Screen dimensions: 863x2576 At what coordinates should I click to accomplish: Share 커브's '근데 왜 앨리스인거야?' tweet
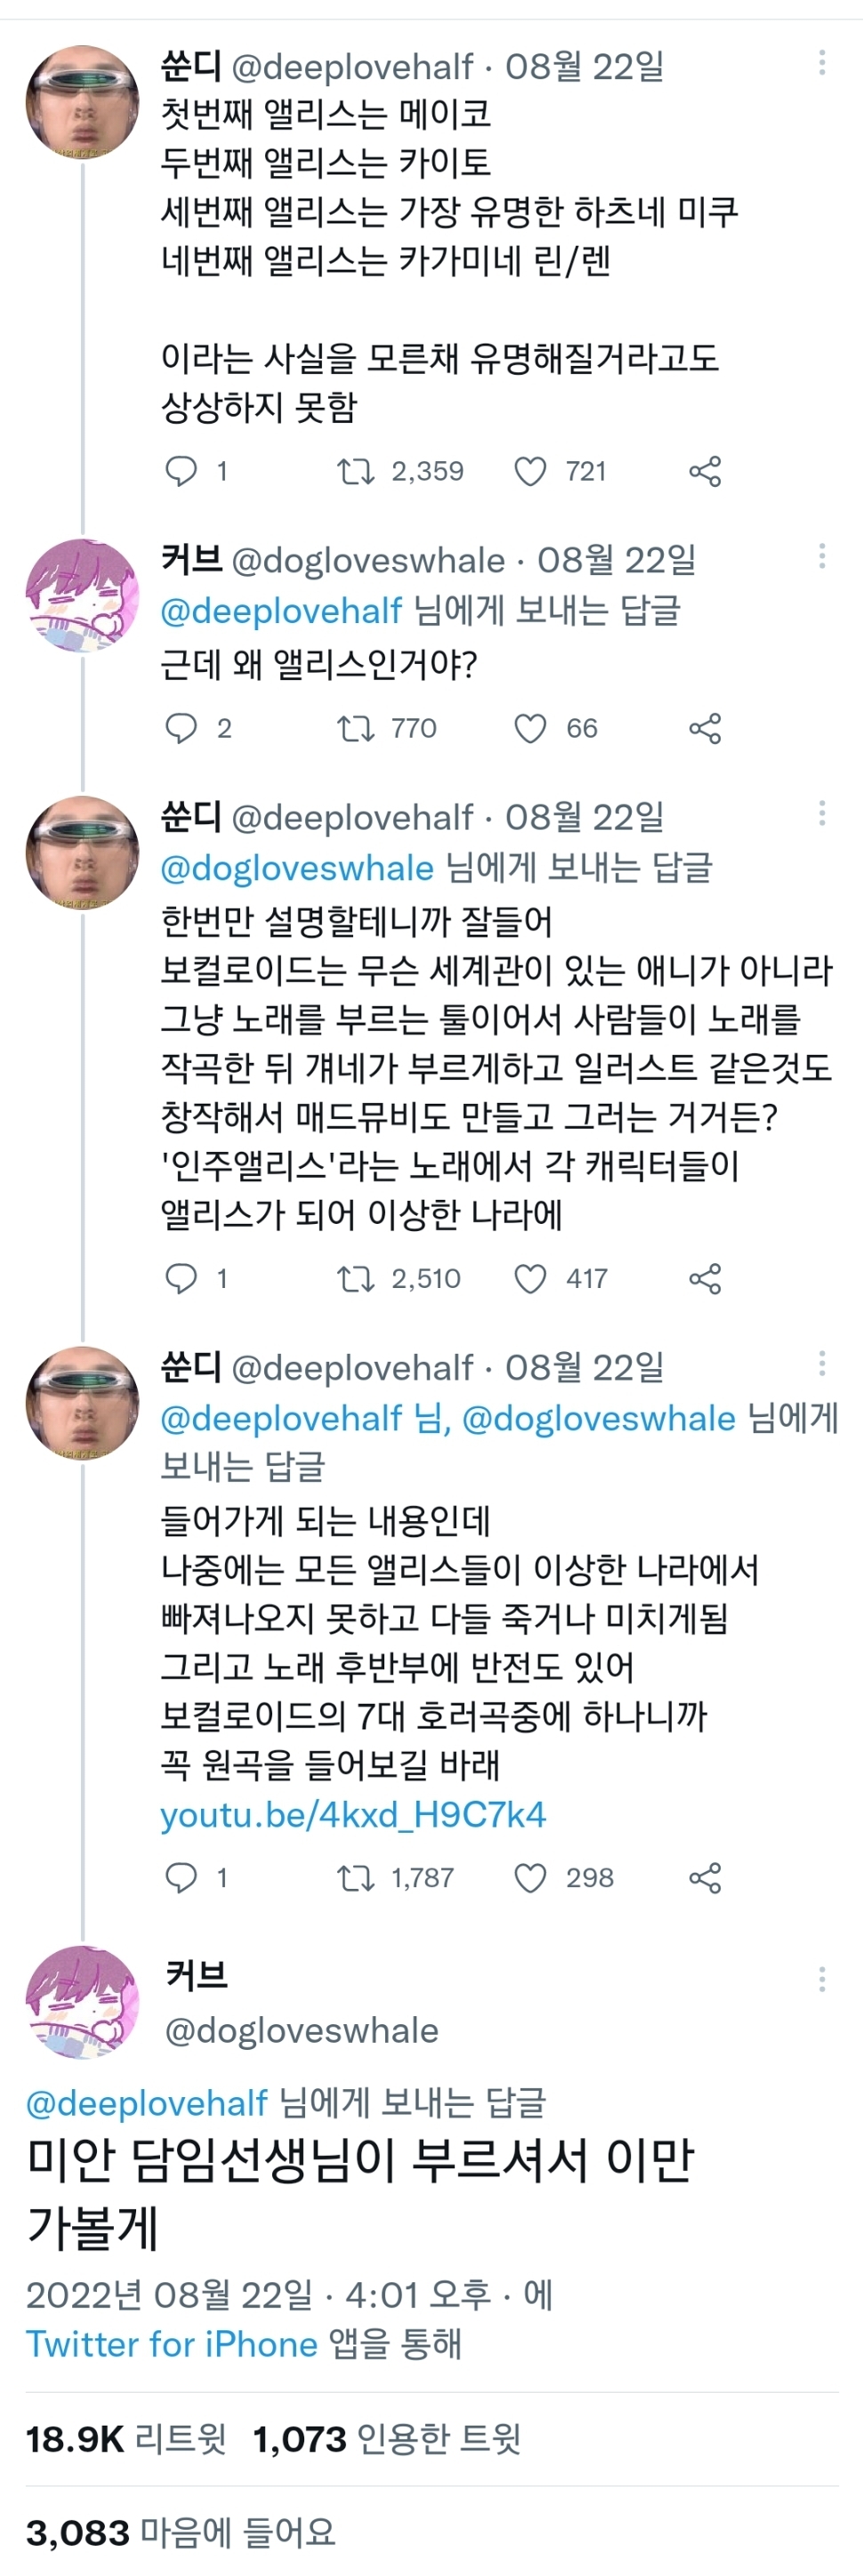pyautogui.click(x=705, y=728)
